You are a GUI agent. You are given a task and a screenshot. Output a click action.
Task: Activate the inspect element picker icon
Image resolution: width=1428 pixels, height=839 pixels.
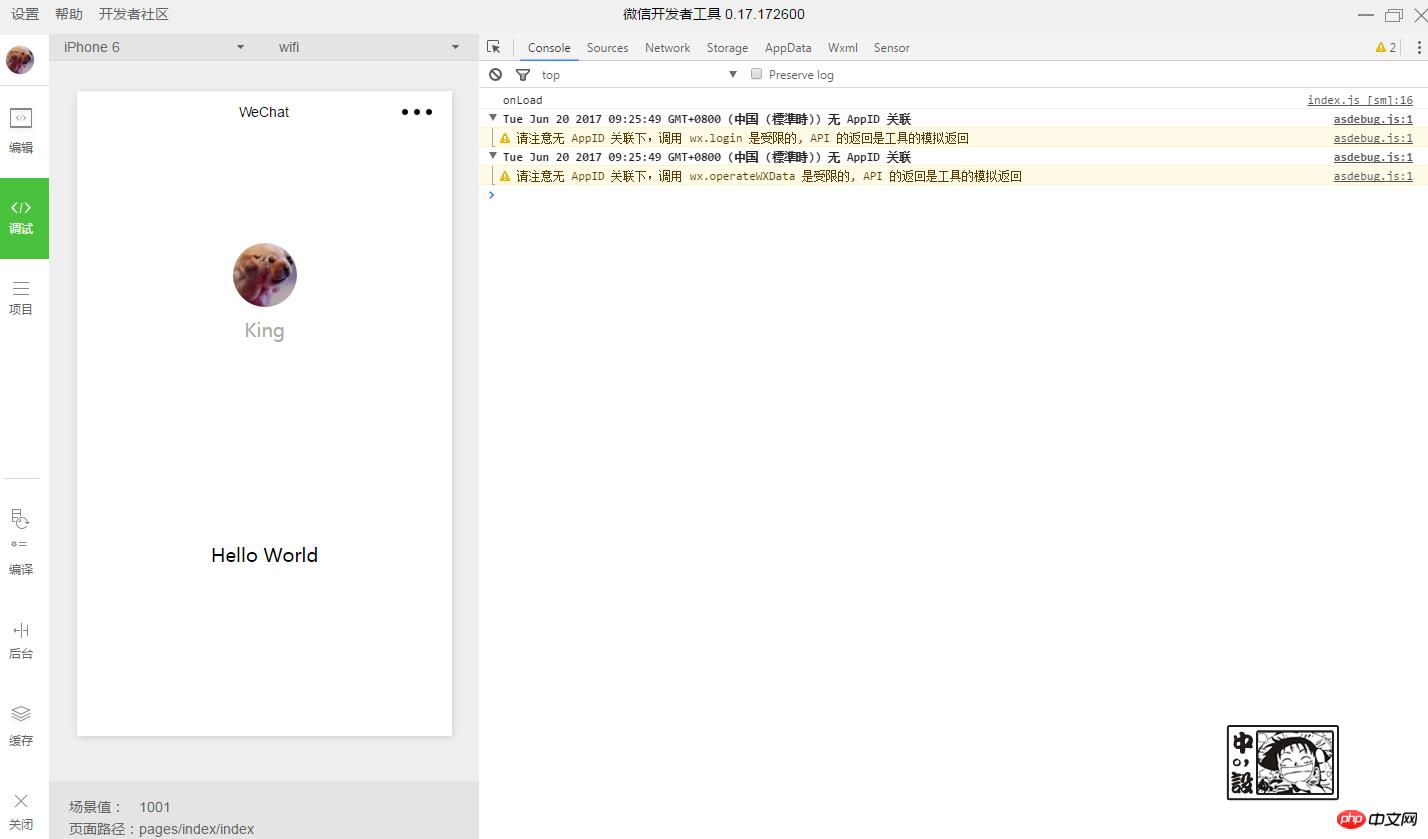493,47
